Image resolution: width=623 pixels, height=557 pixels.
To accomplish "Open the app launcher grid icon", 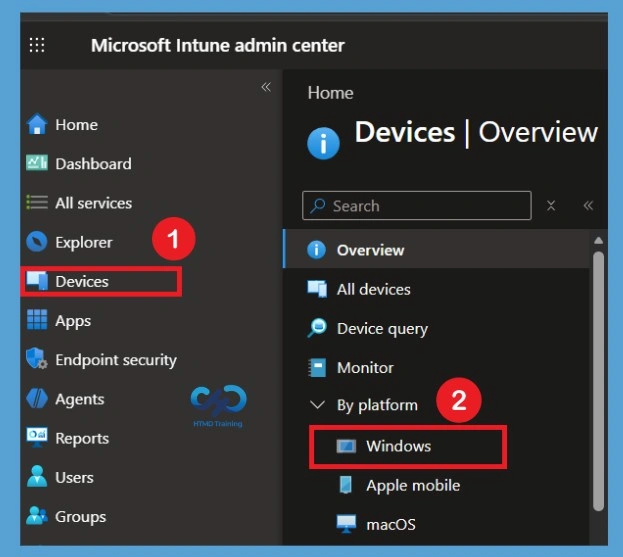I will point(37,45).
